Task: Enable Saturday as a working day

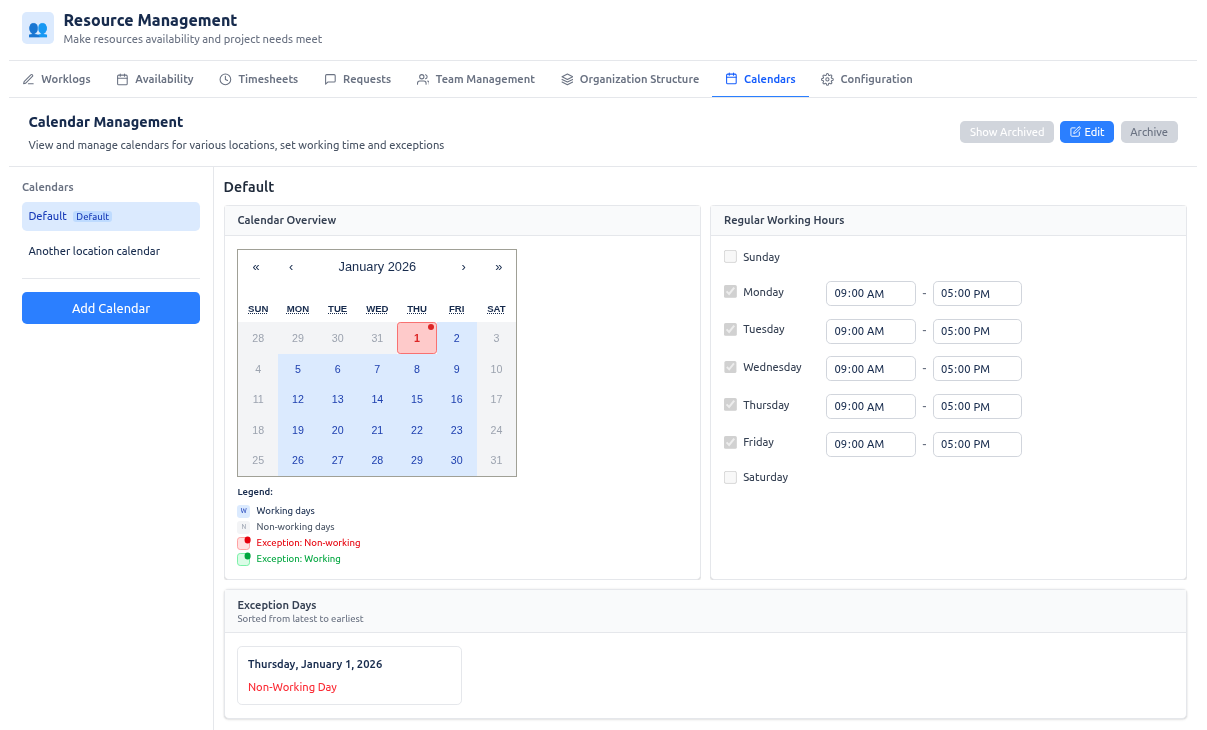Action: pos(730,477)
